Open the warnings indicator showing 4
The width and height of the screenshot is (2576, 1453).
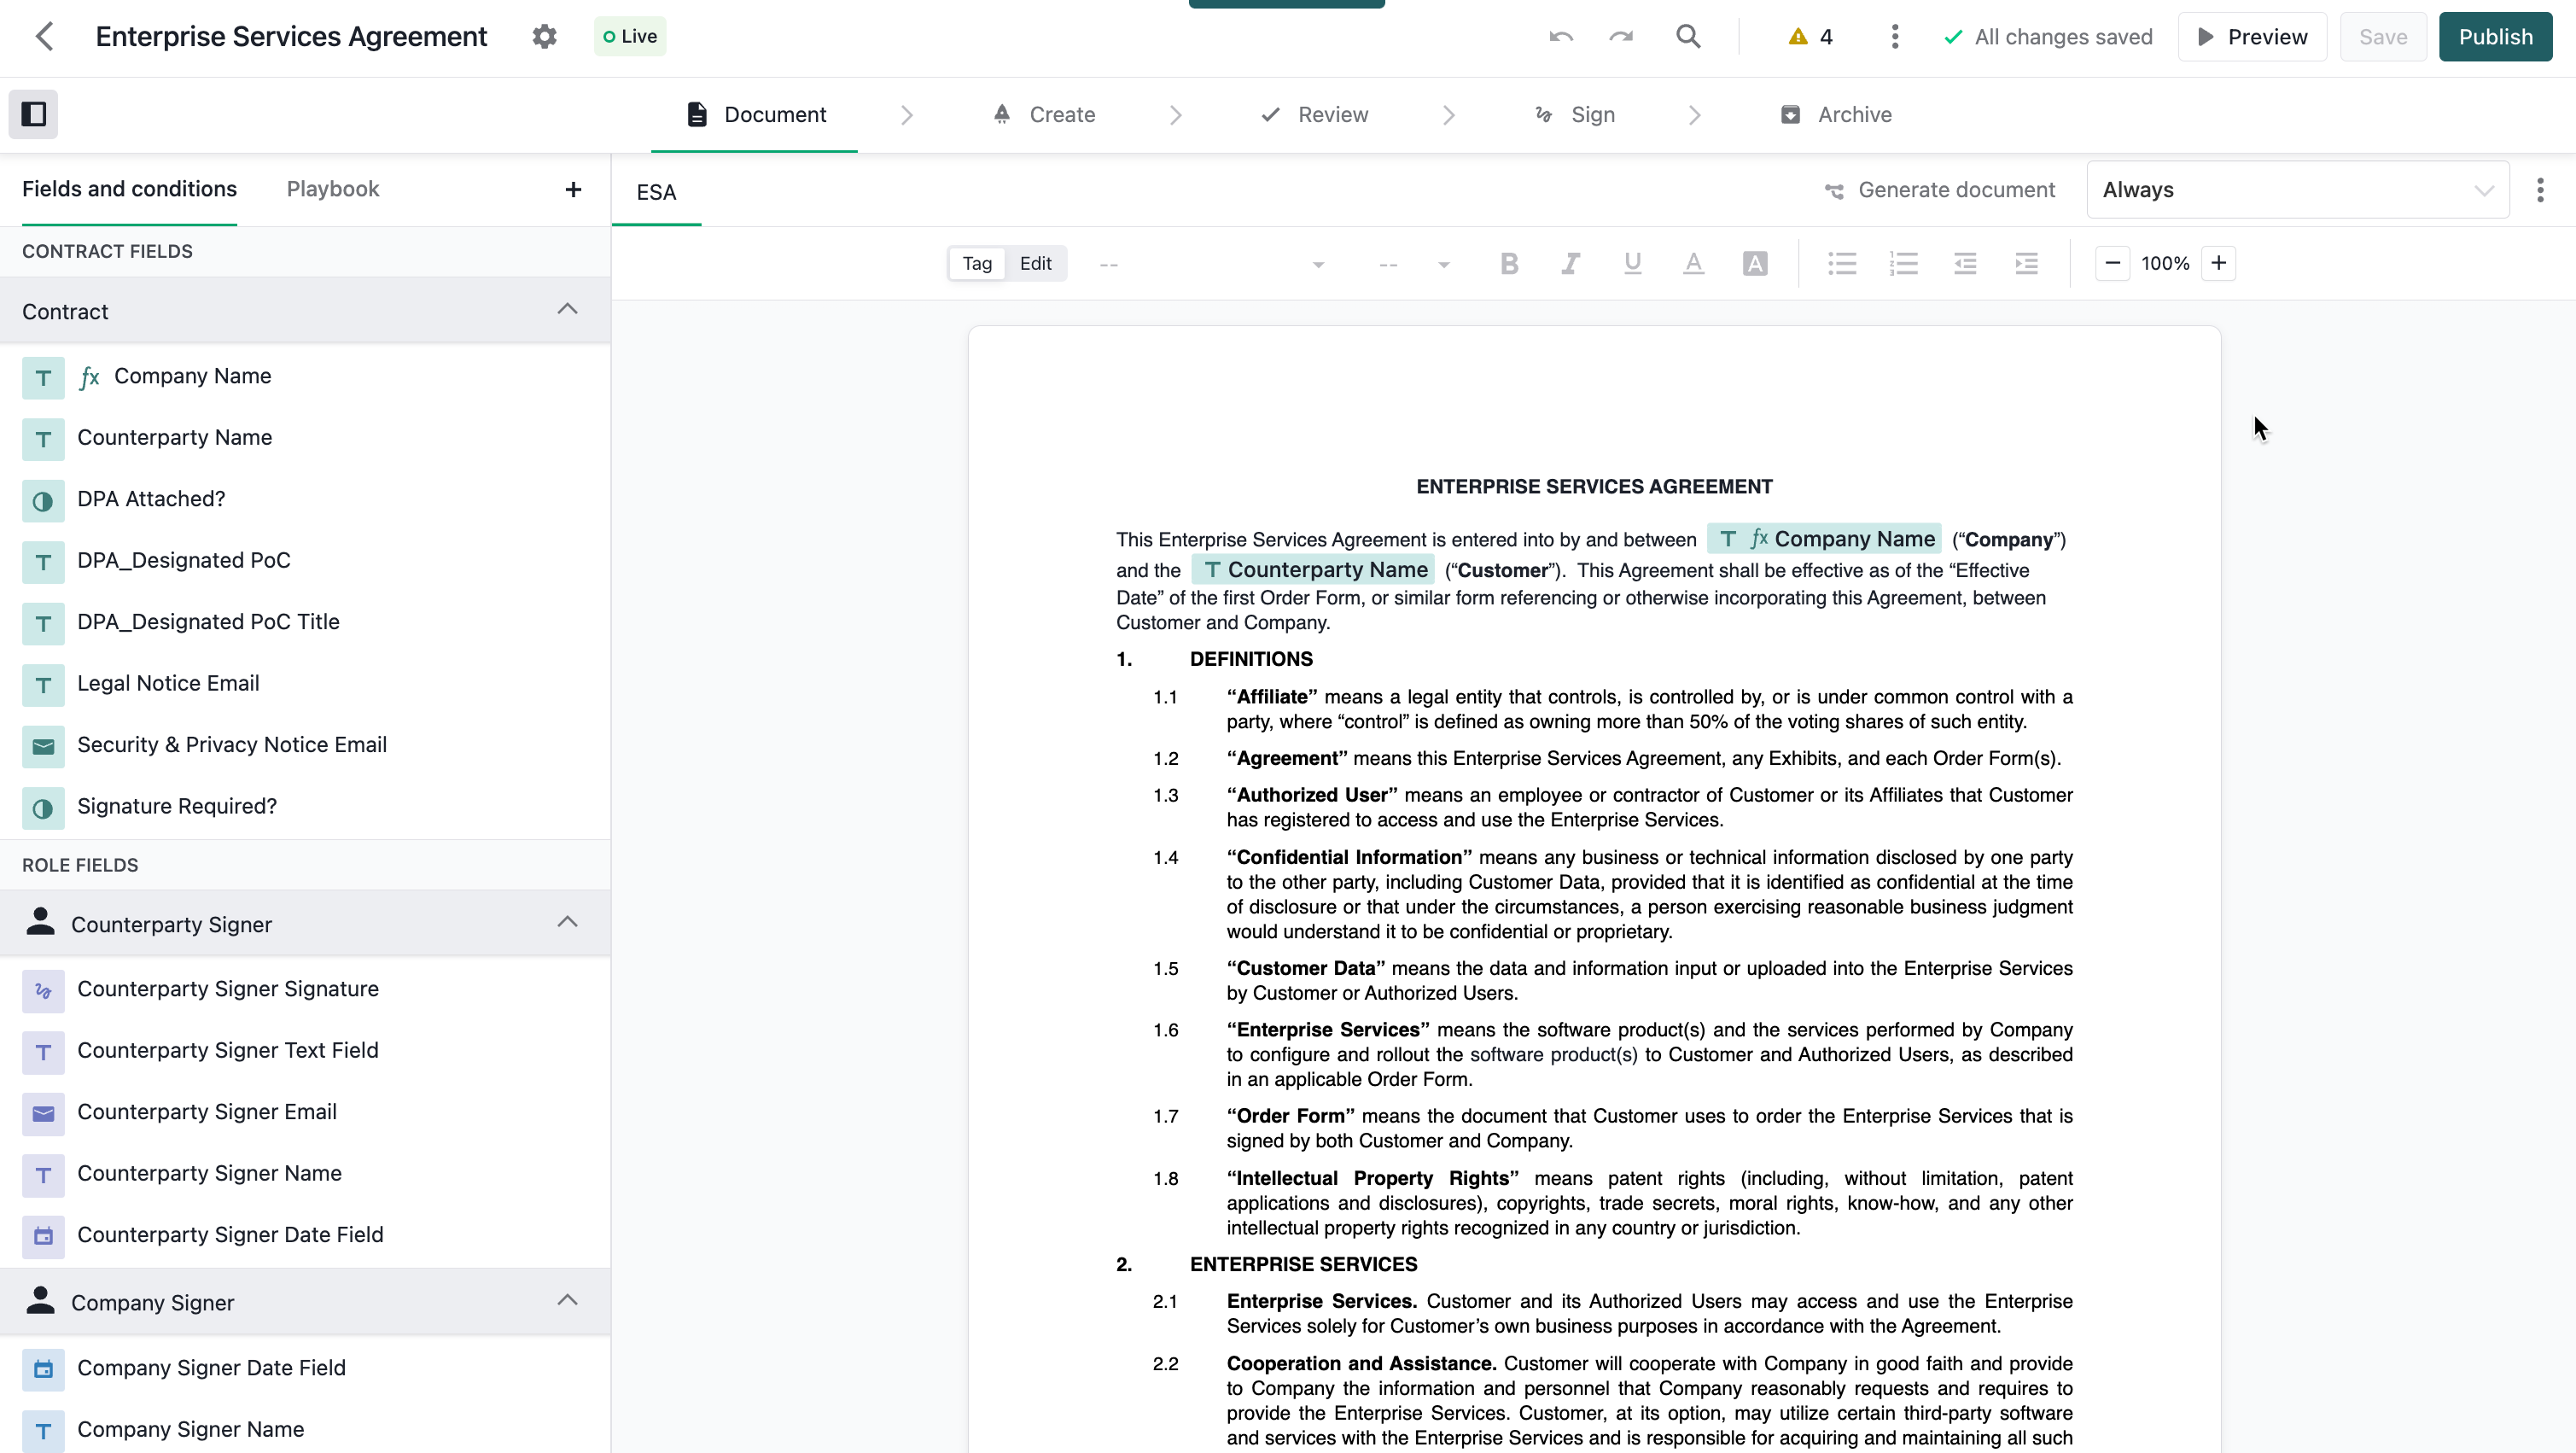1811,37
